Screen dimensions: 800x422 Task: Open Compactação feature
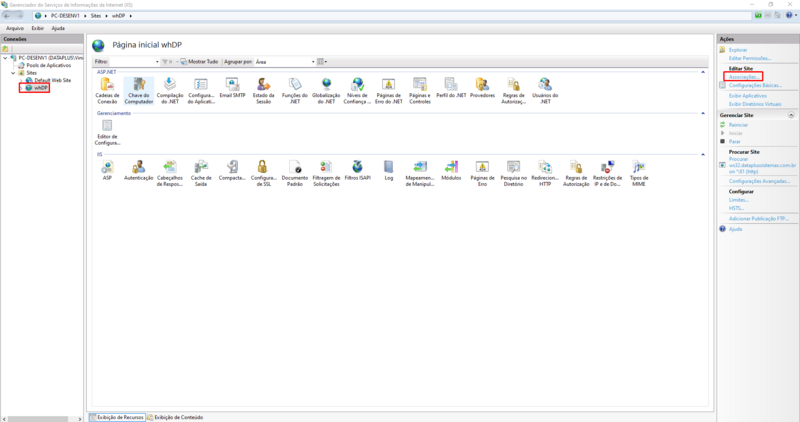pos(232,170)
